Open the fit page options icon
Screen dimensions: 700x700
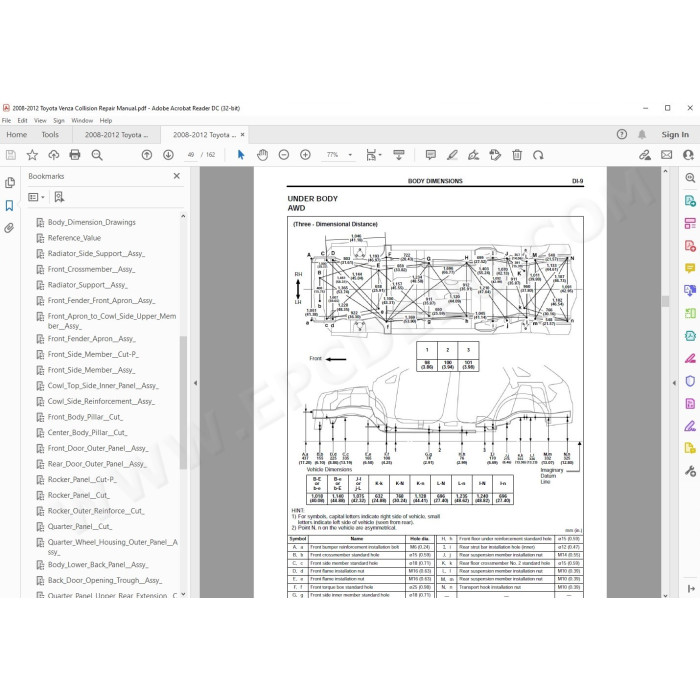(x=373, y=155)
